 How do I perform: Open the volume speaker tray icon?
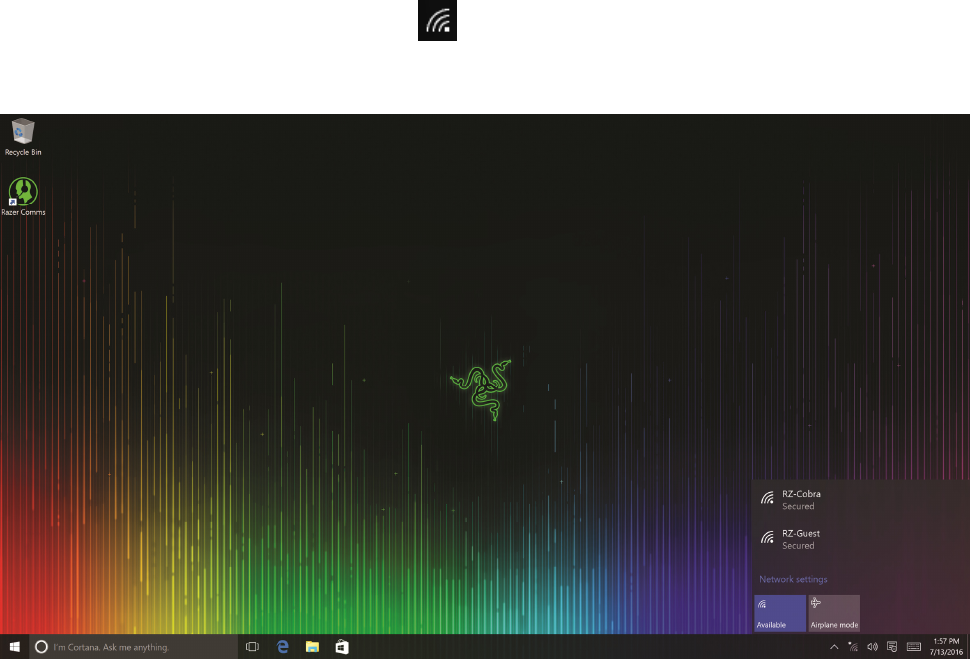click(x=872, y=647)
